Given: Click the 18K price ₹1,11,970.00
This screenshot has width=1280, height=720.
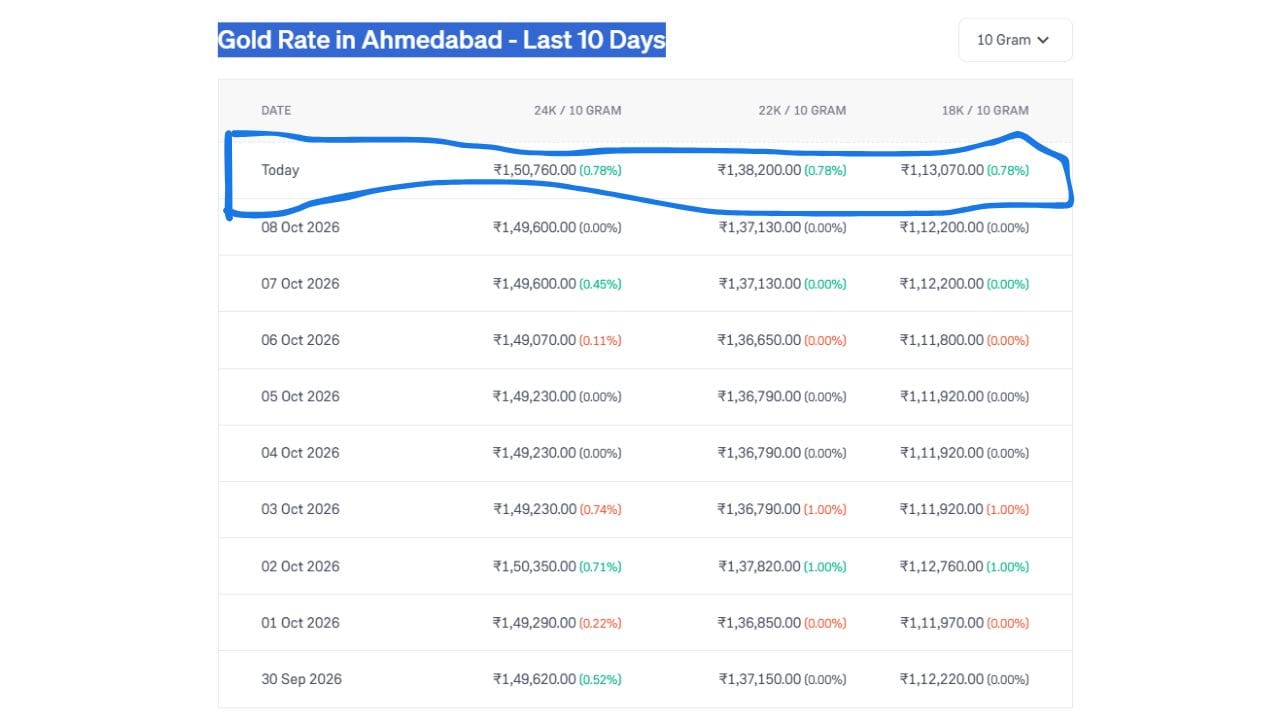Looking at the screenshot, I should coord(942,622).
